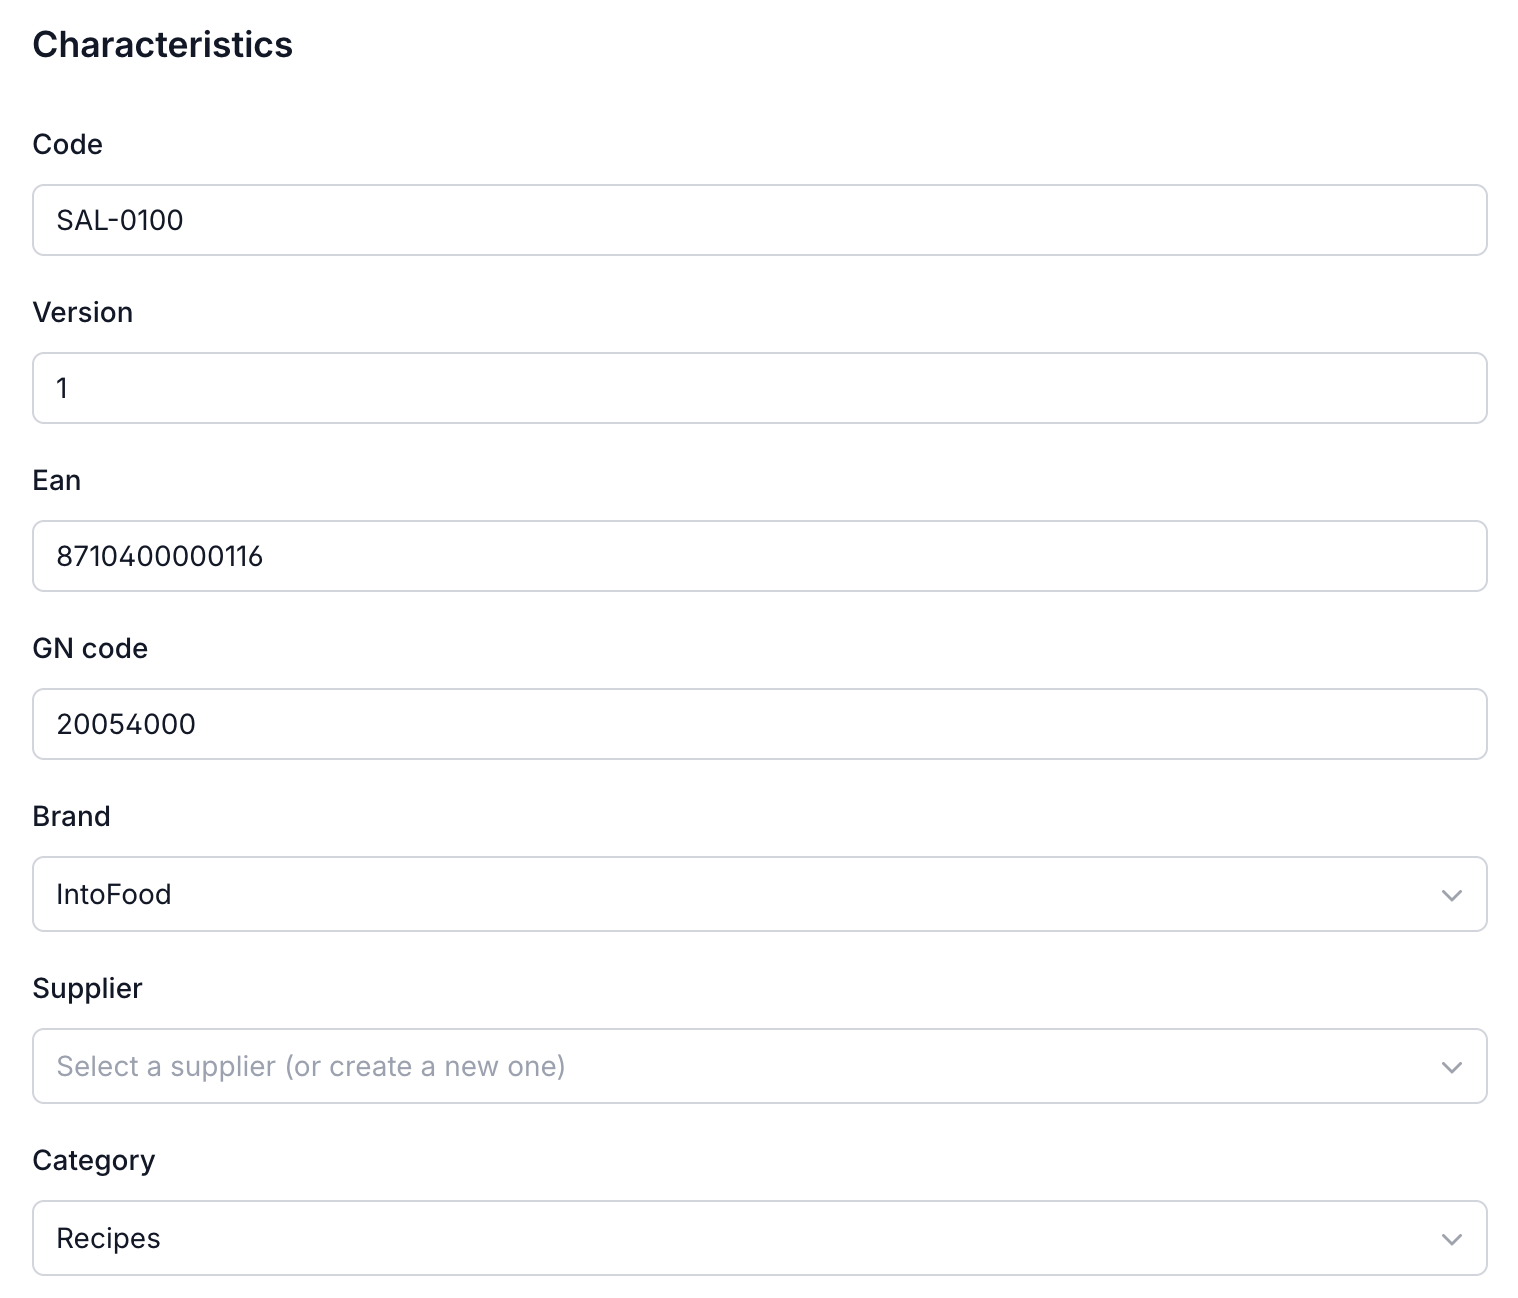Click the Version label
Screen dimensions: 1518x1298
[x=83, y=312]
